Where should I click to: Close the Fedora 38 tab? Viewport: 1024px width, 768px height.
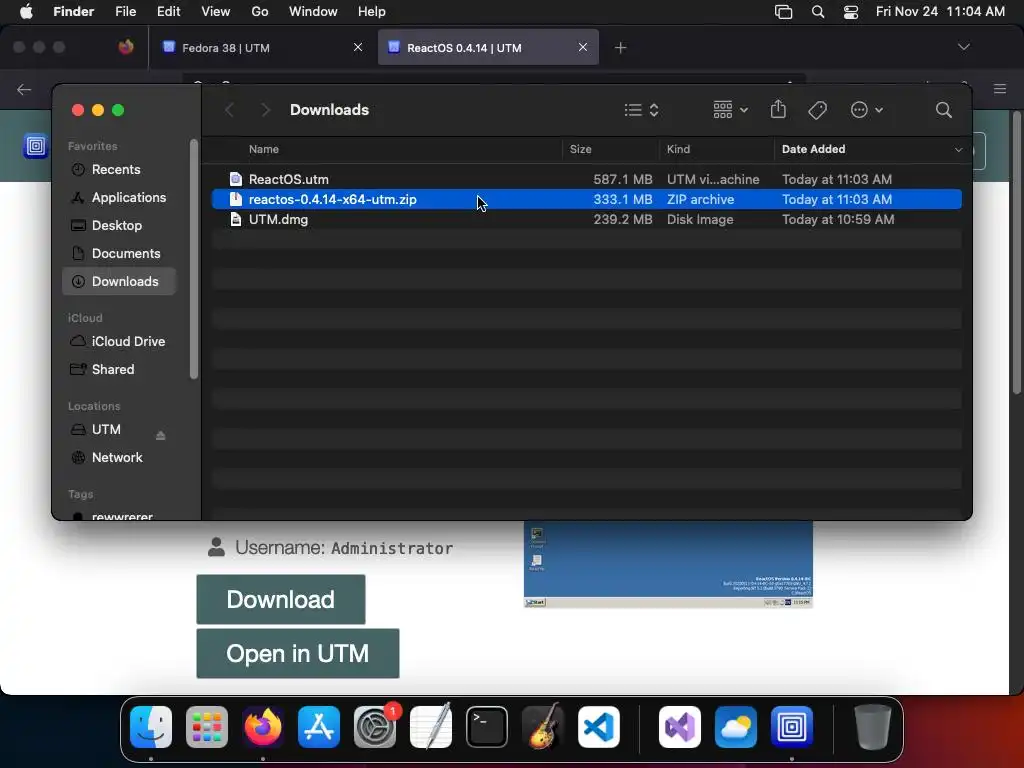358,47
